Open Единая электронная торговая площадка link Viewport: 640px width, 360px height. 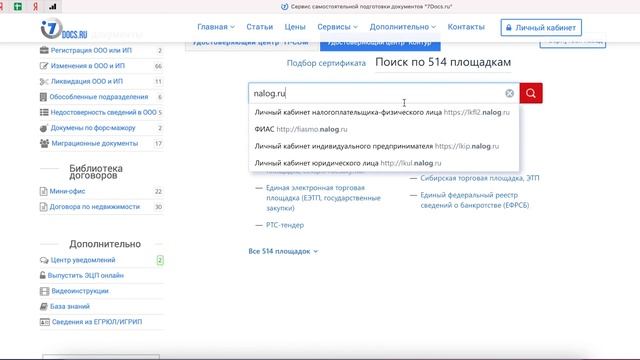coord(323,198)
